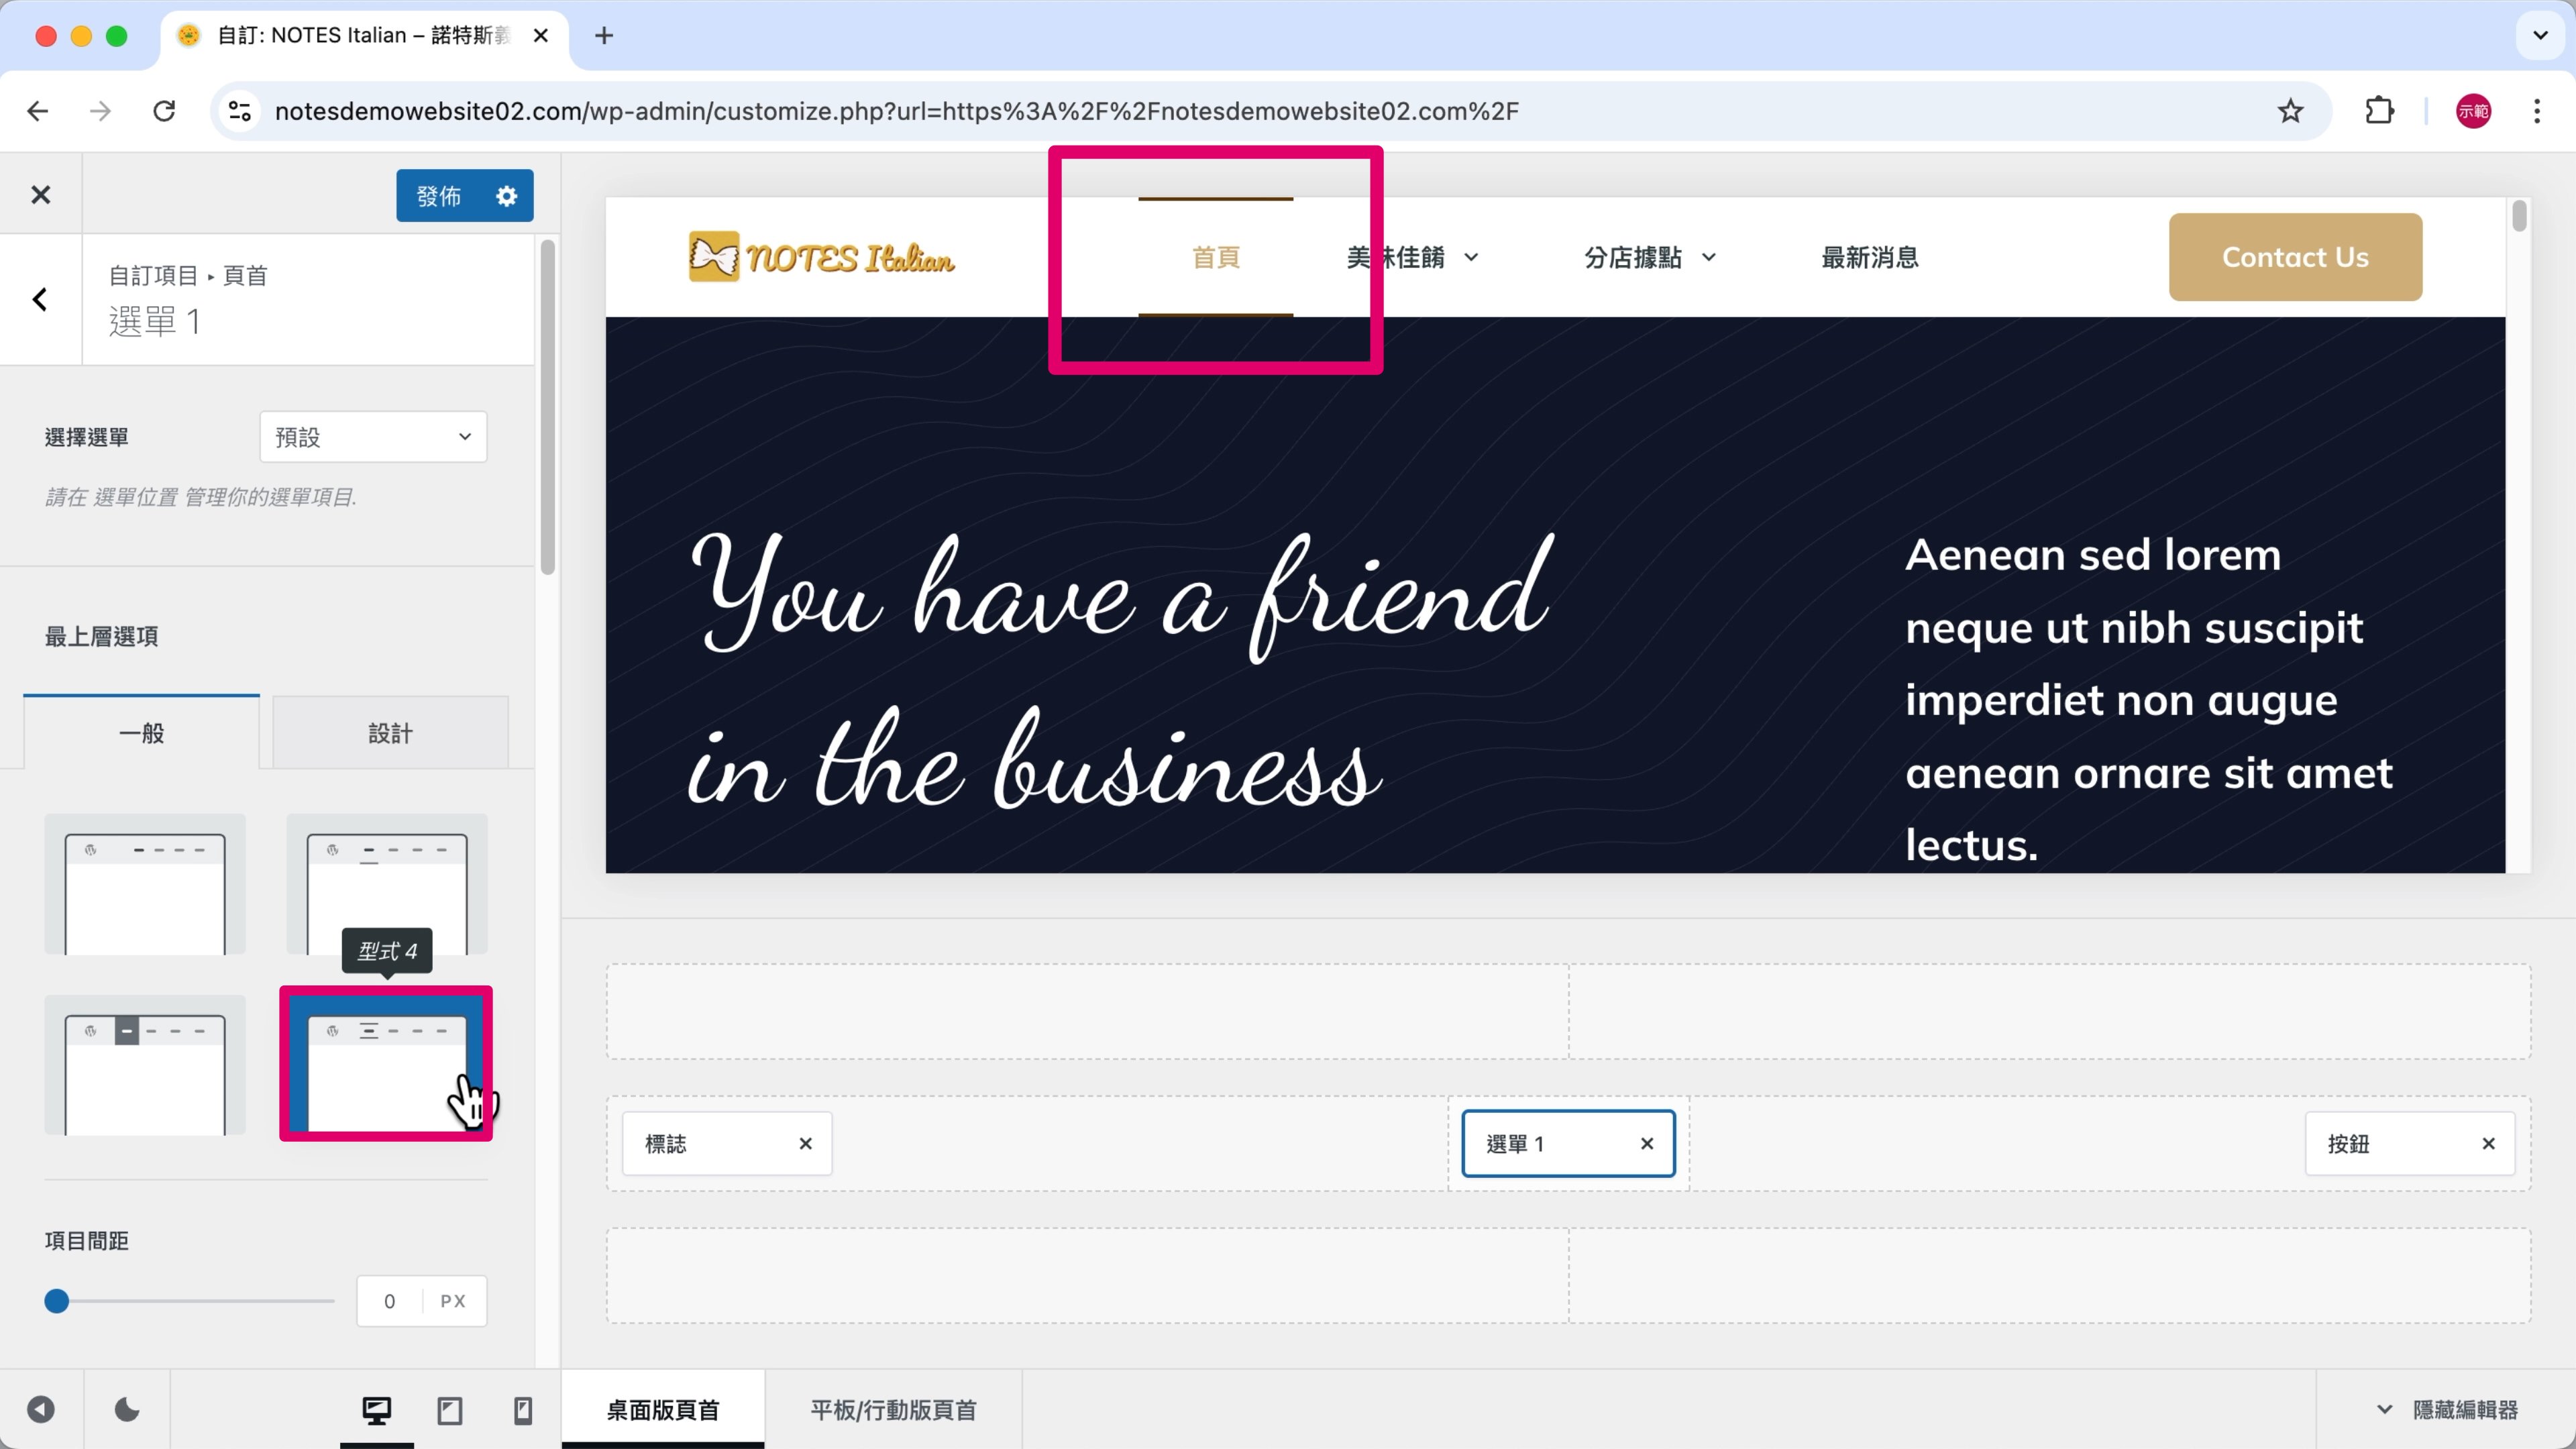Screen dimensions: 2576x1449
Task: Switch to mobile preview device icon
Action: pyautogui.click(x=523, y=1410)
